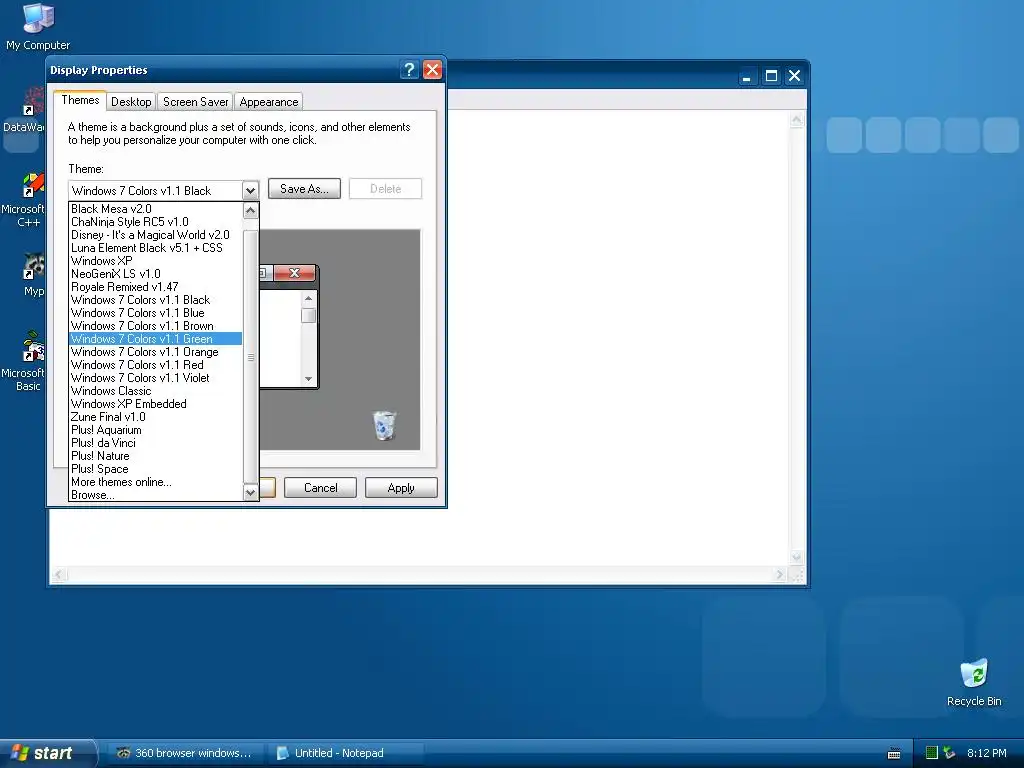Click the theme list scrollbar thumb

pos(250,357)
